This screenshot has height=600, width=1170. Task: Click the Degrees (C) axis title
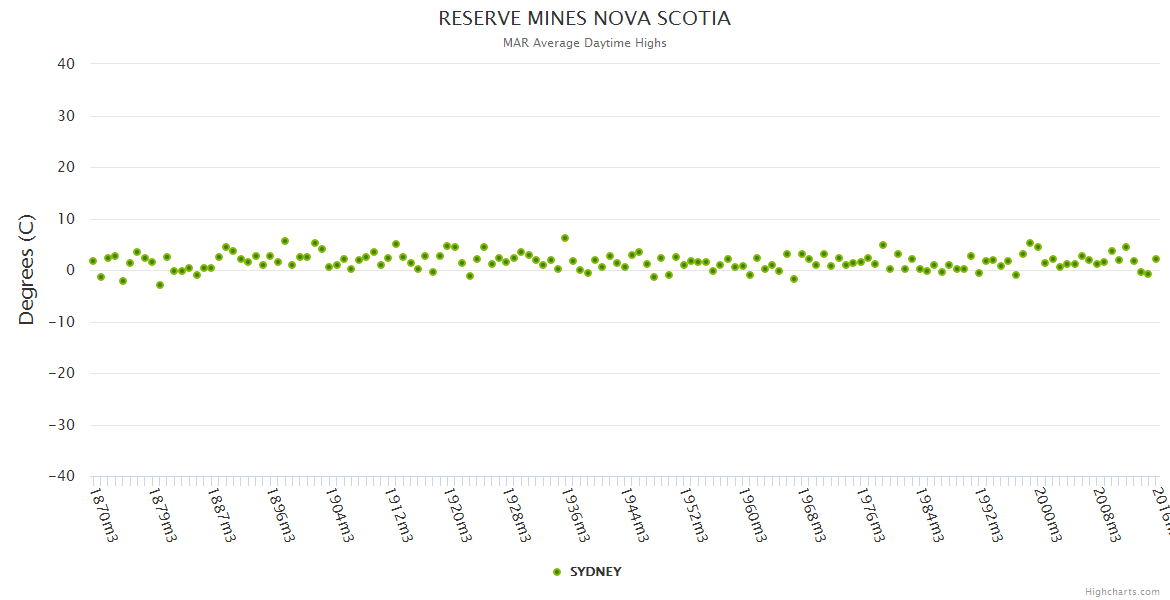click(x=27, y=270)
